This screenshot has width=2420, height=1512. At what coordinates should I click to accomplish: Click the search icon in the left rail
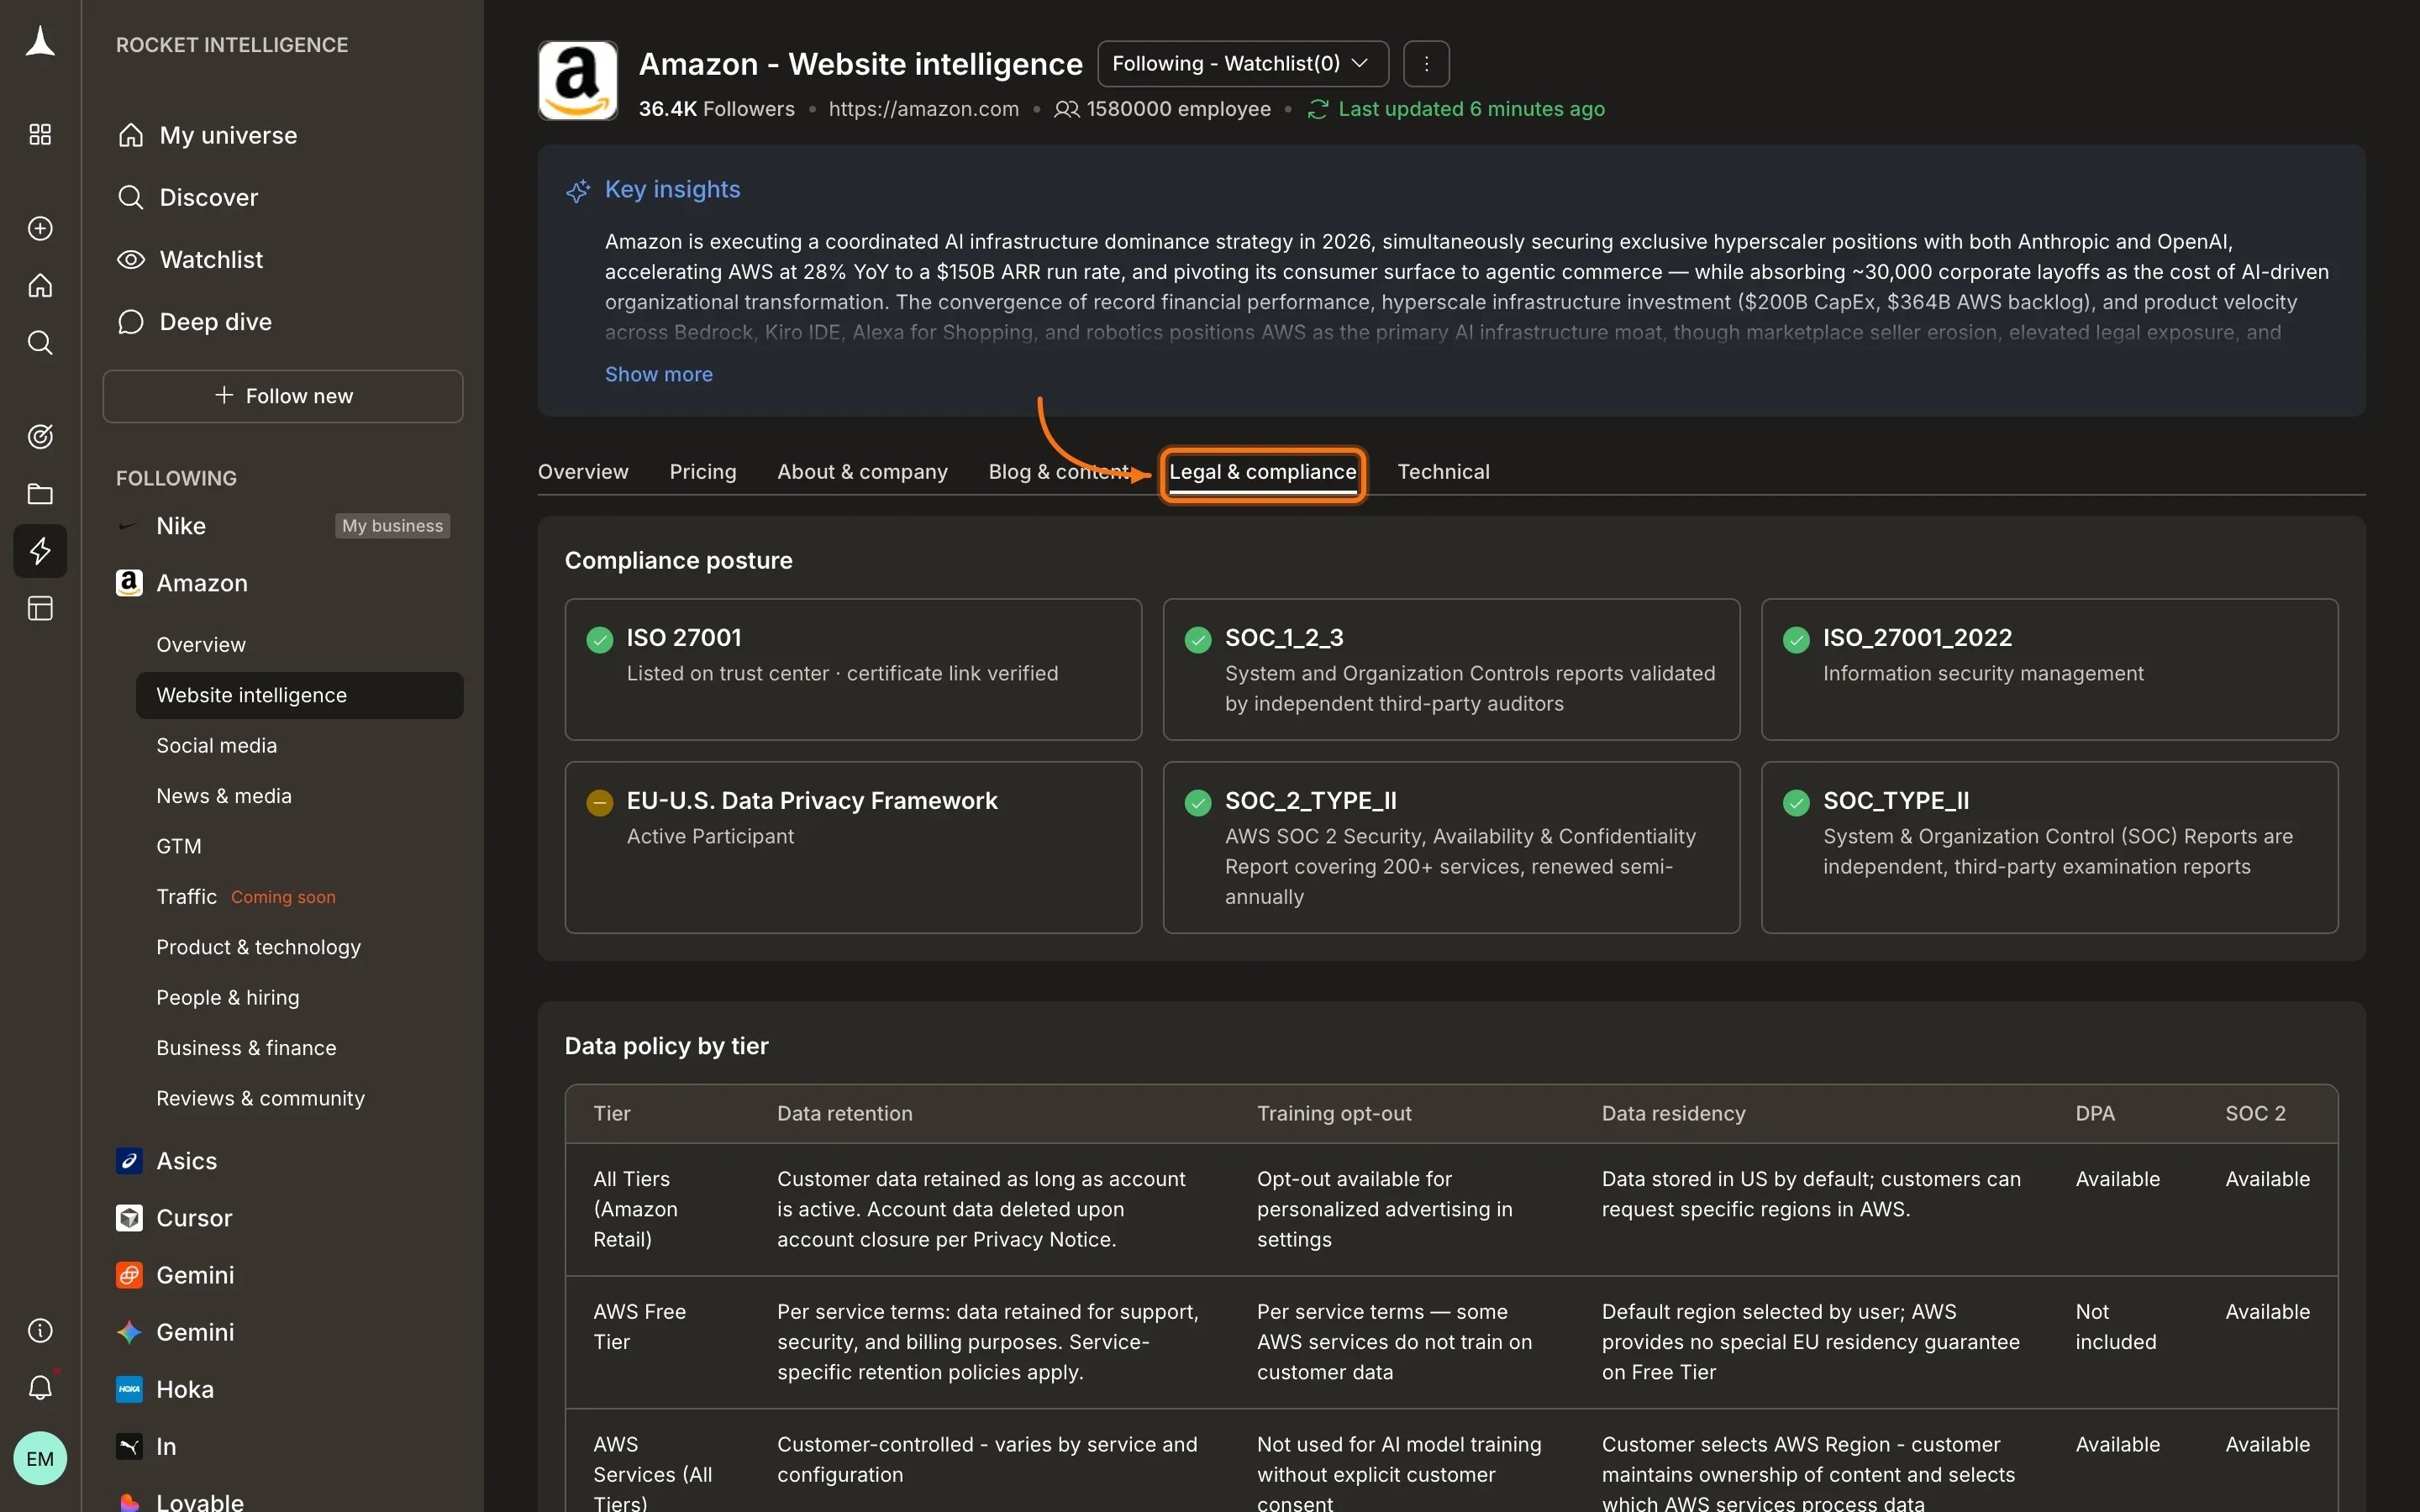(x=40, y=342)
